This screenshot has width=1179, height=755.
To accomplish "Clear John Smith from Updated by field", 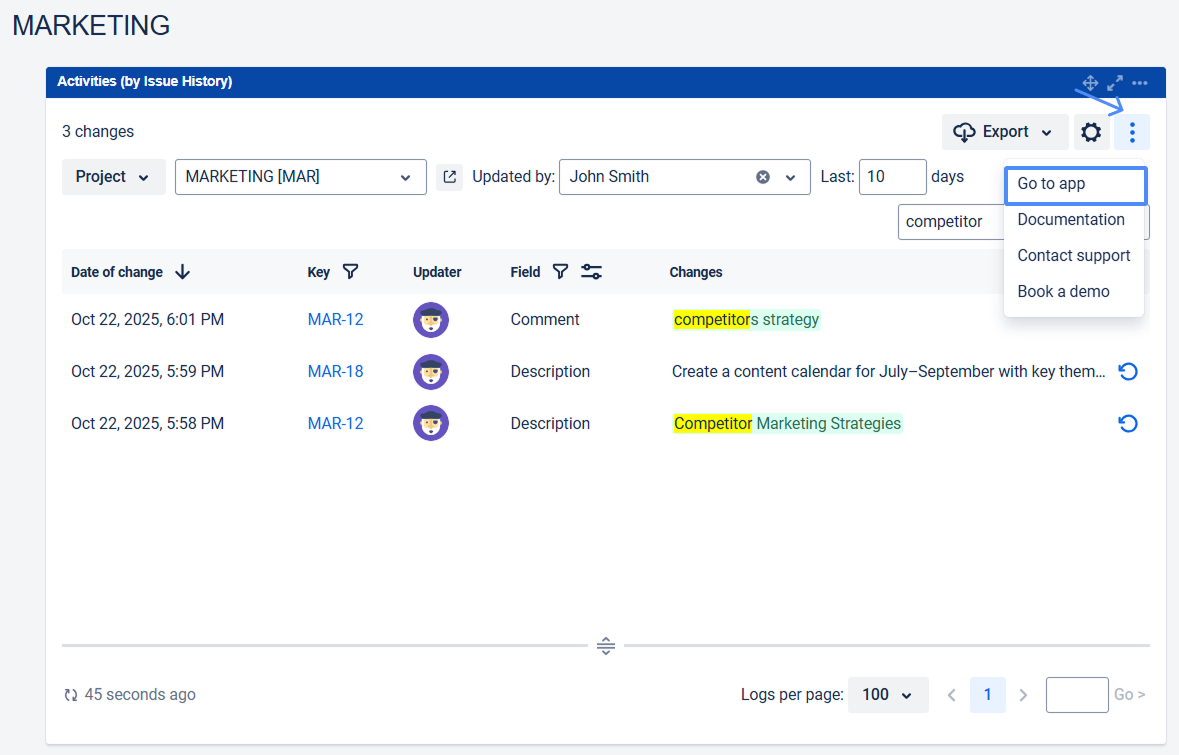I will (763, 177).
